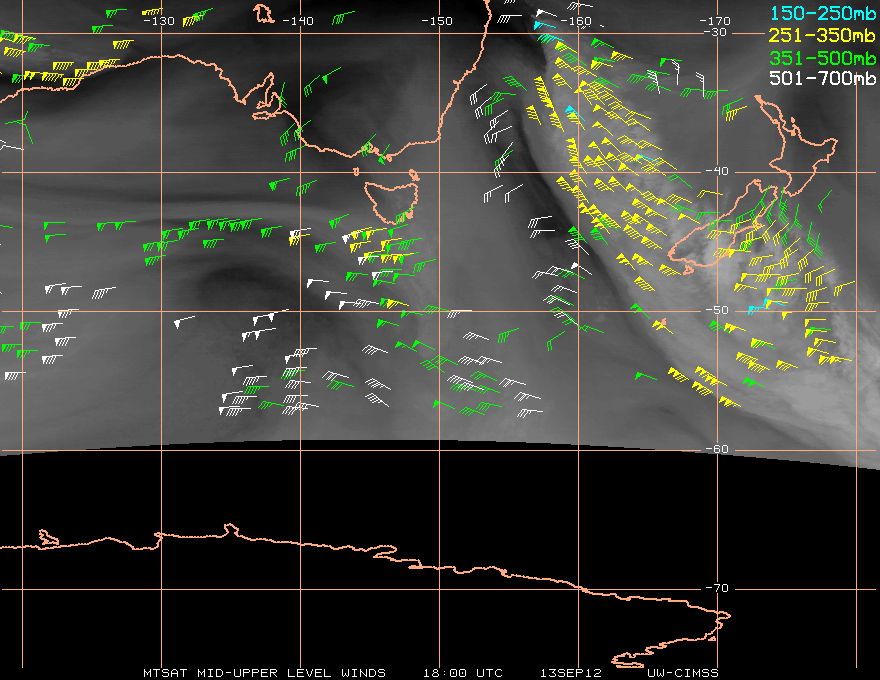Screen dimensions: 880x680
Task: Click the -70 latitude label
Action: coord(717,588)
